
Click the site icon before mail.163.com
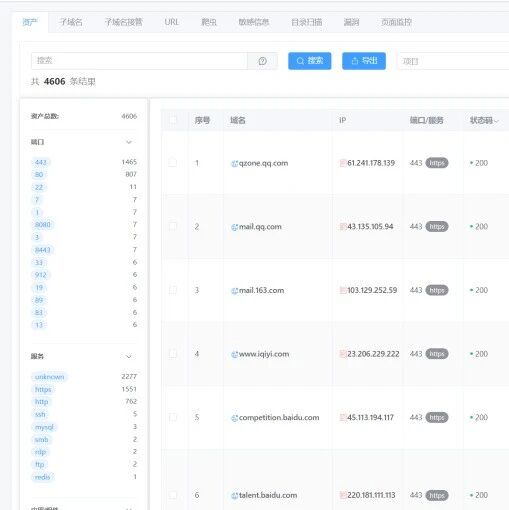coord(235,291)
